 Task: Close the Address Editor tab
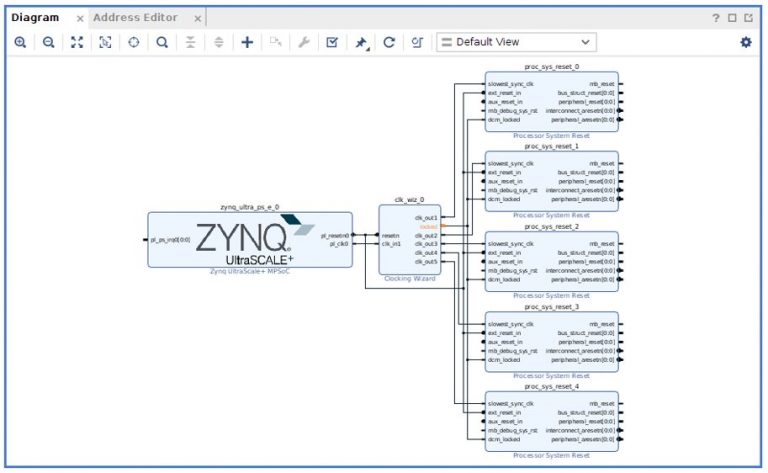(198, 19)
